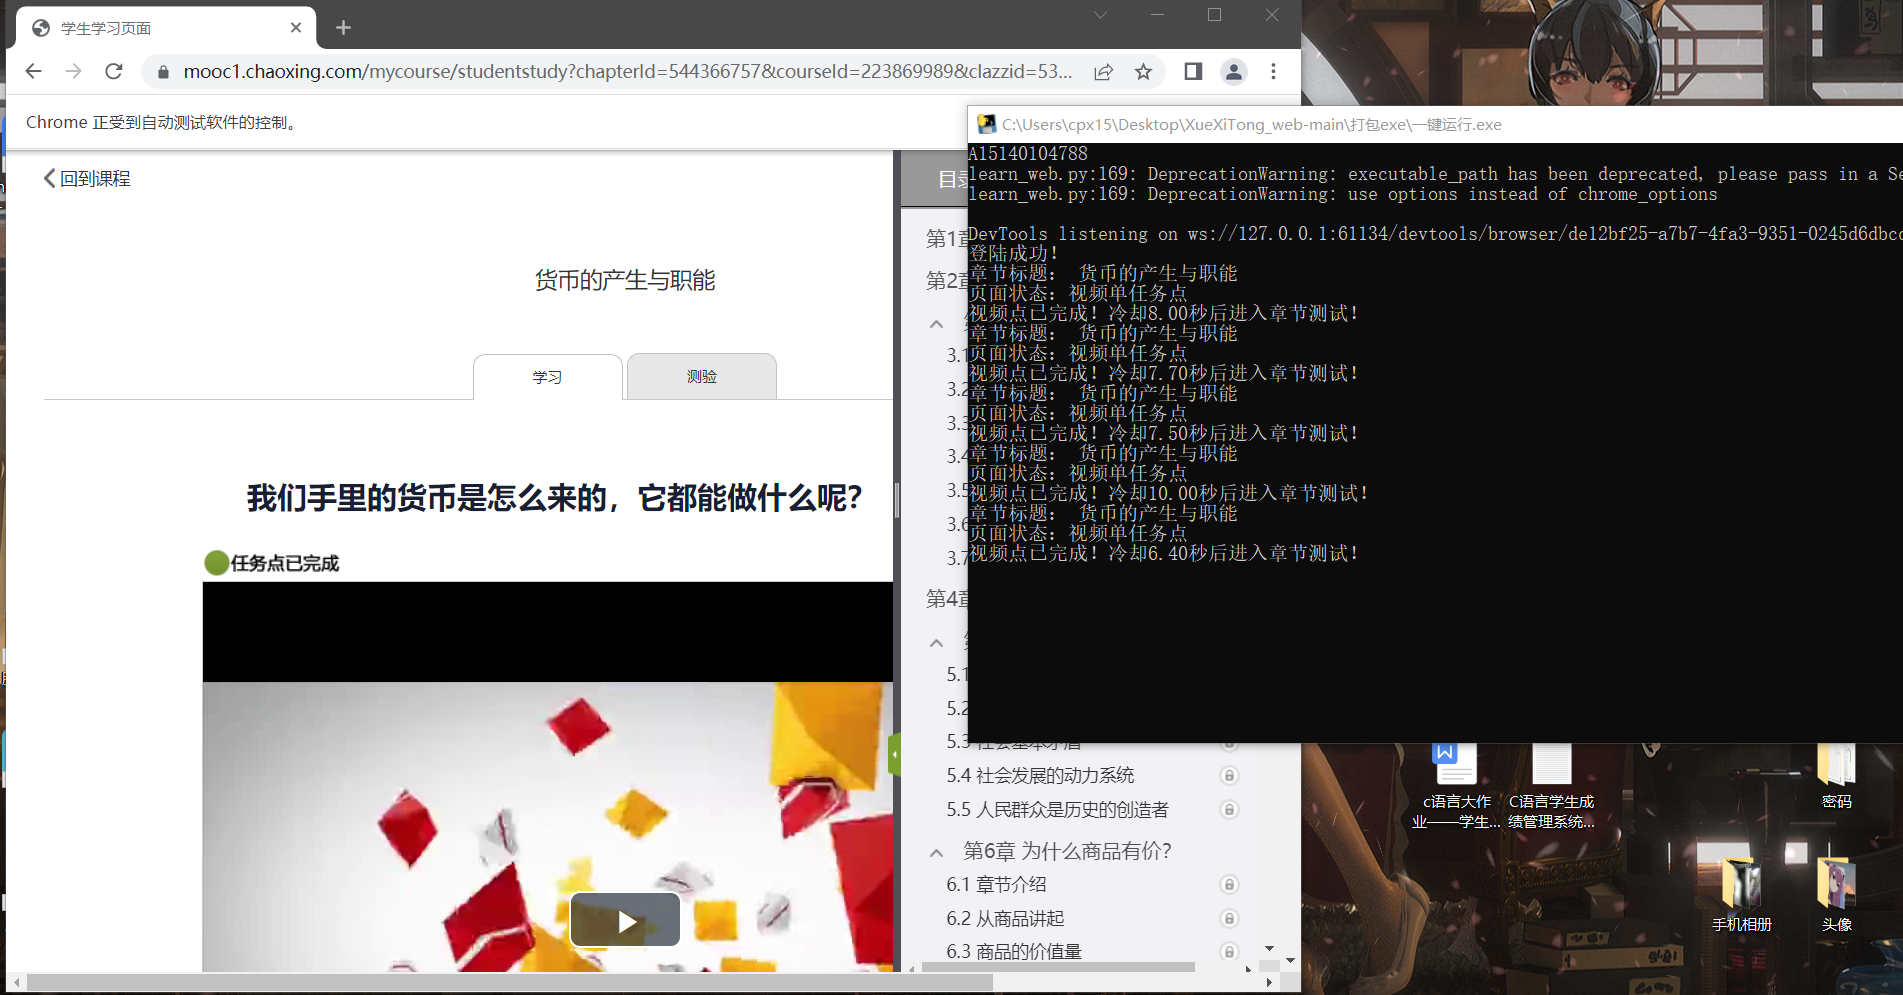Click the 回到课程 link
1903x995 pixels.
(87, 178)
